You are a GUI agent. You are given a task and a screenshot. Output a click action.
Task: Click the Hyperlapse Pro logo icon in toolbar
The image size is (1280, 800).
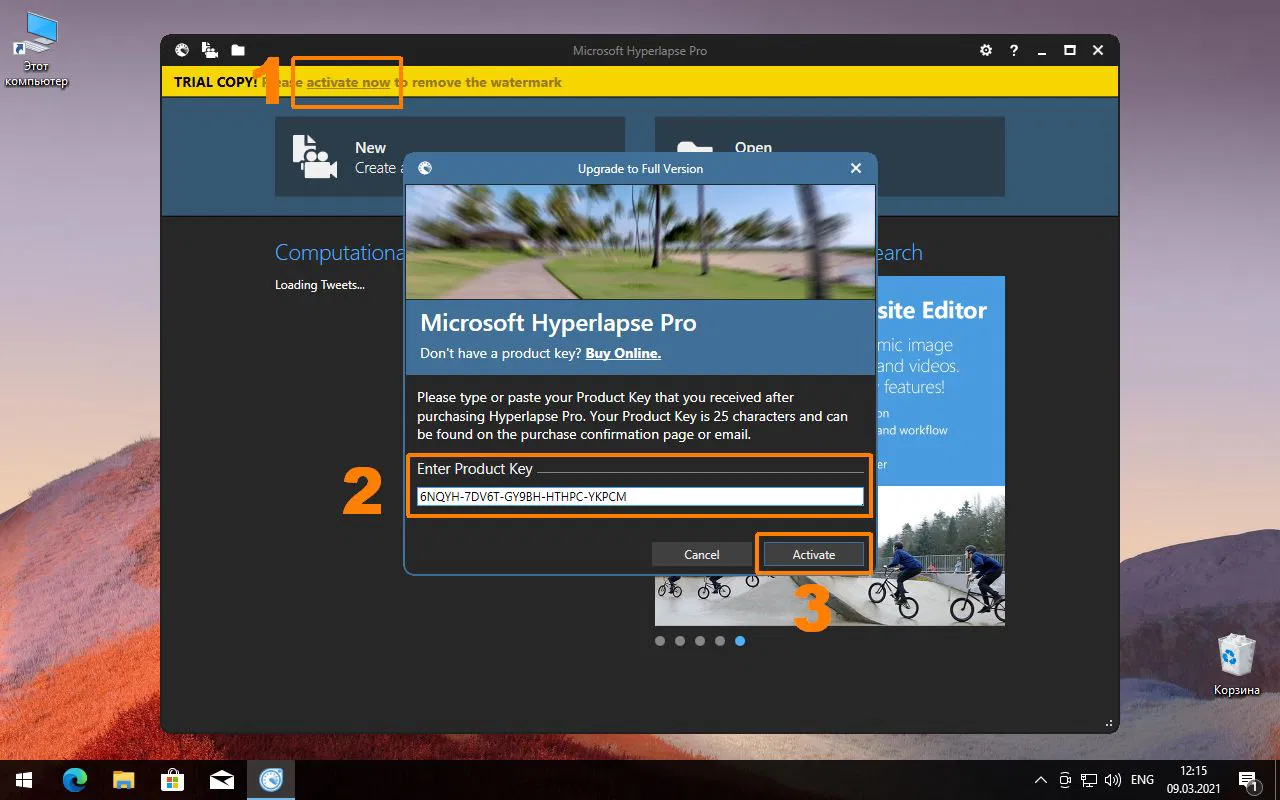182,50
